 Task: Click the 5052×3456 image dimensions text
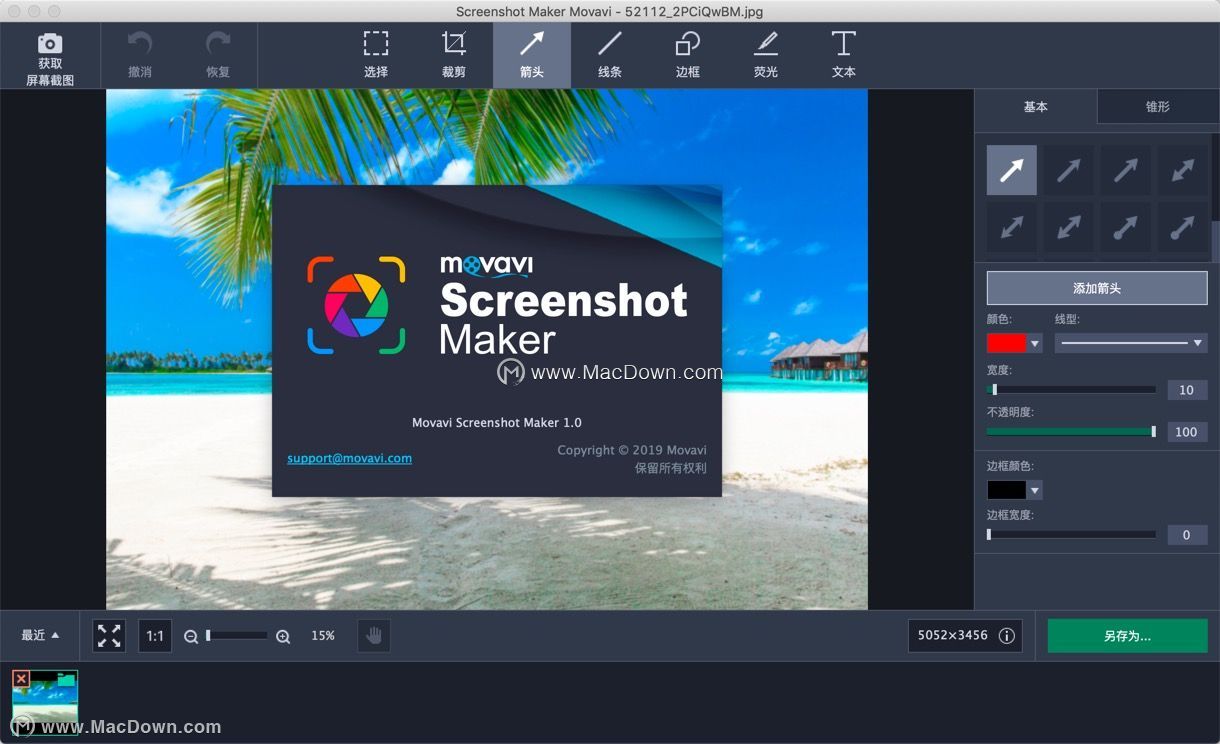click(953, 636)
